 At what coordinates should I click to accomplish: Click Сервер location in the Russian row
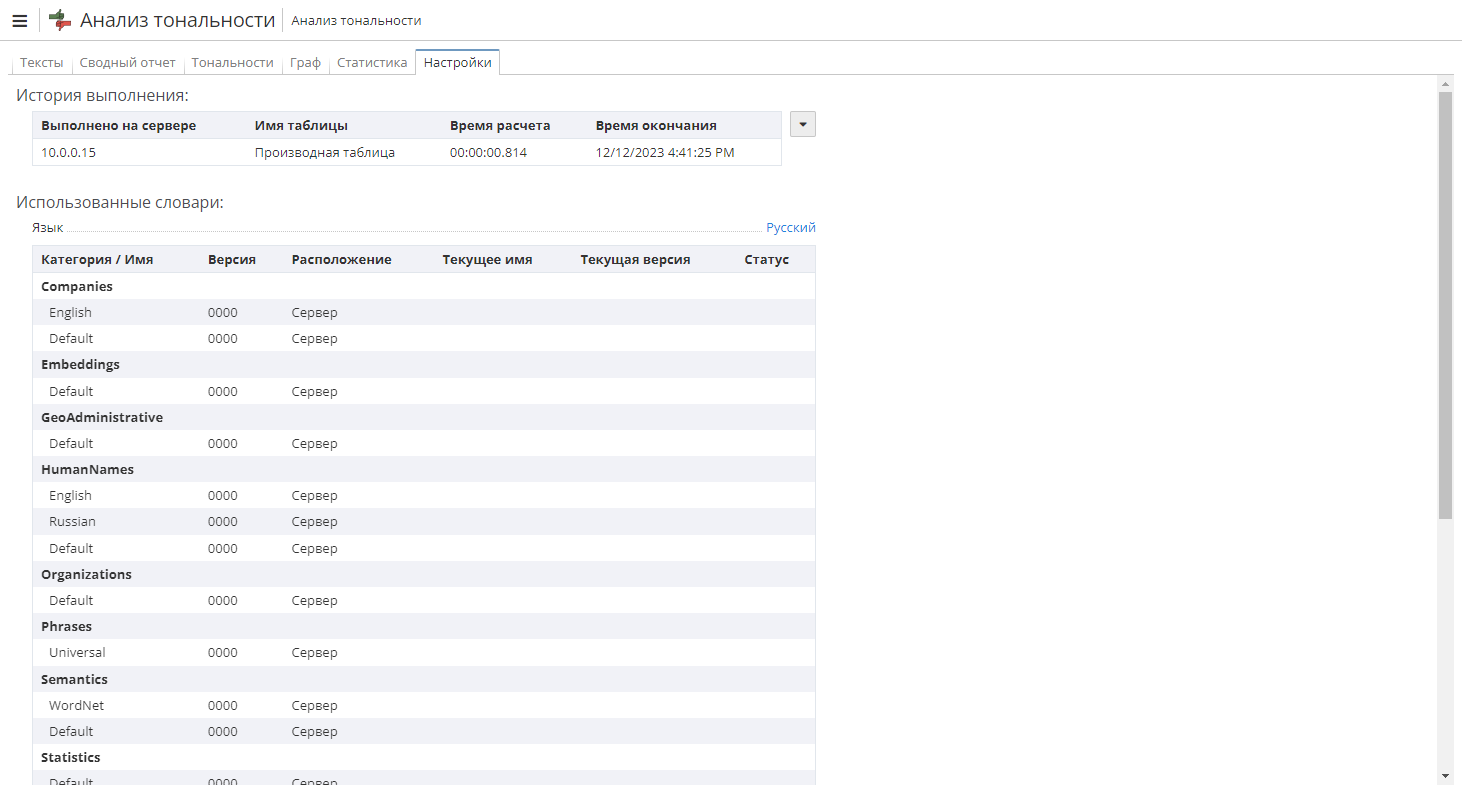click(315, 522)
